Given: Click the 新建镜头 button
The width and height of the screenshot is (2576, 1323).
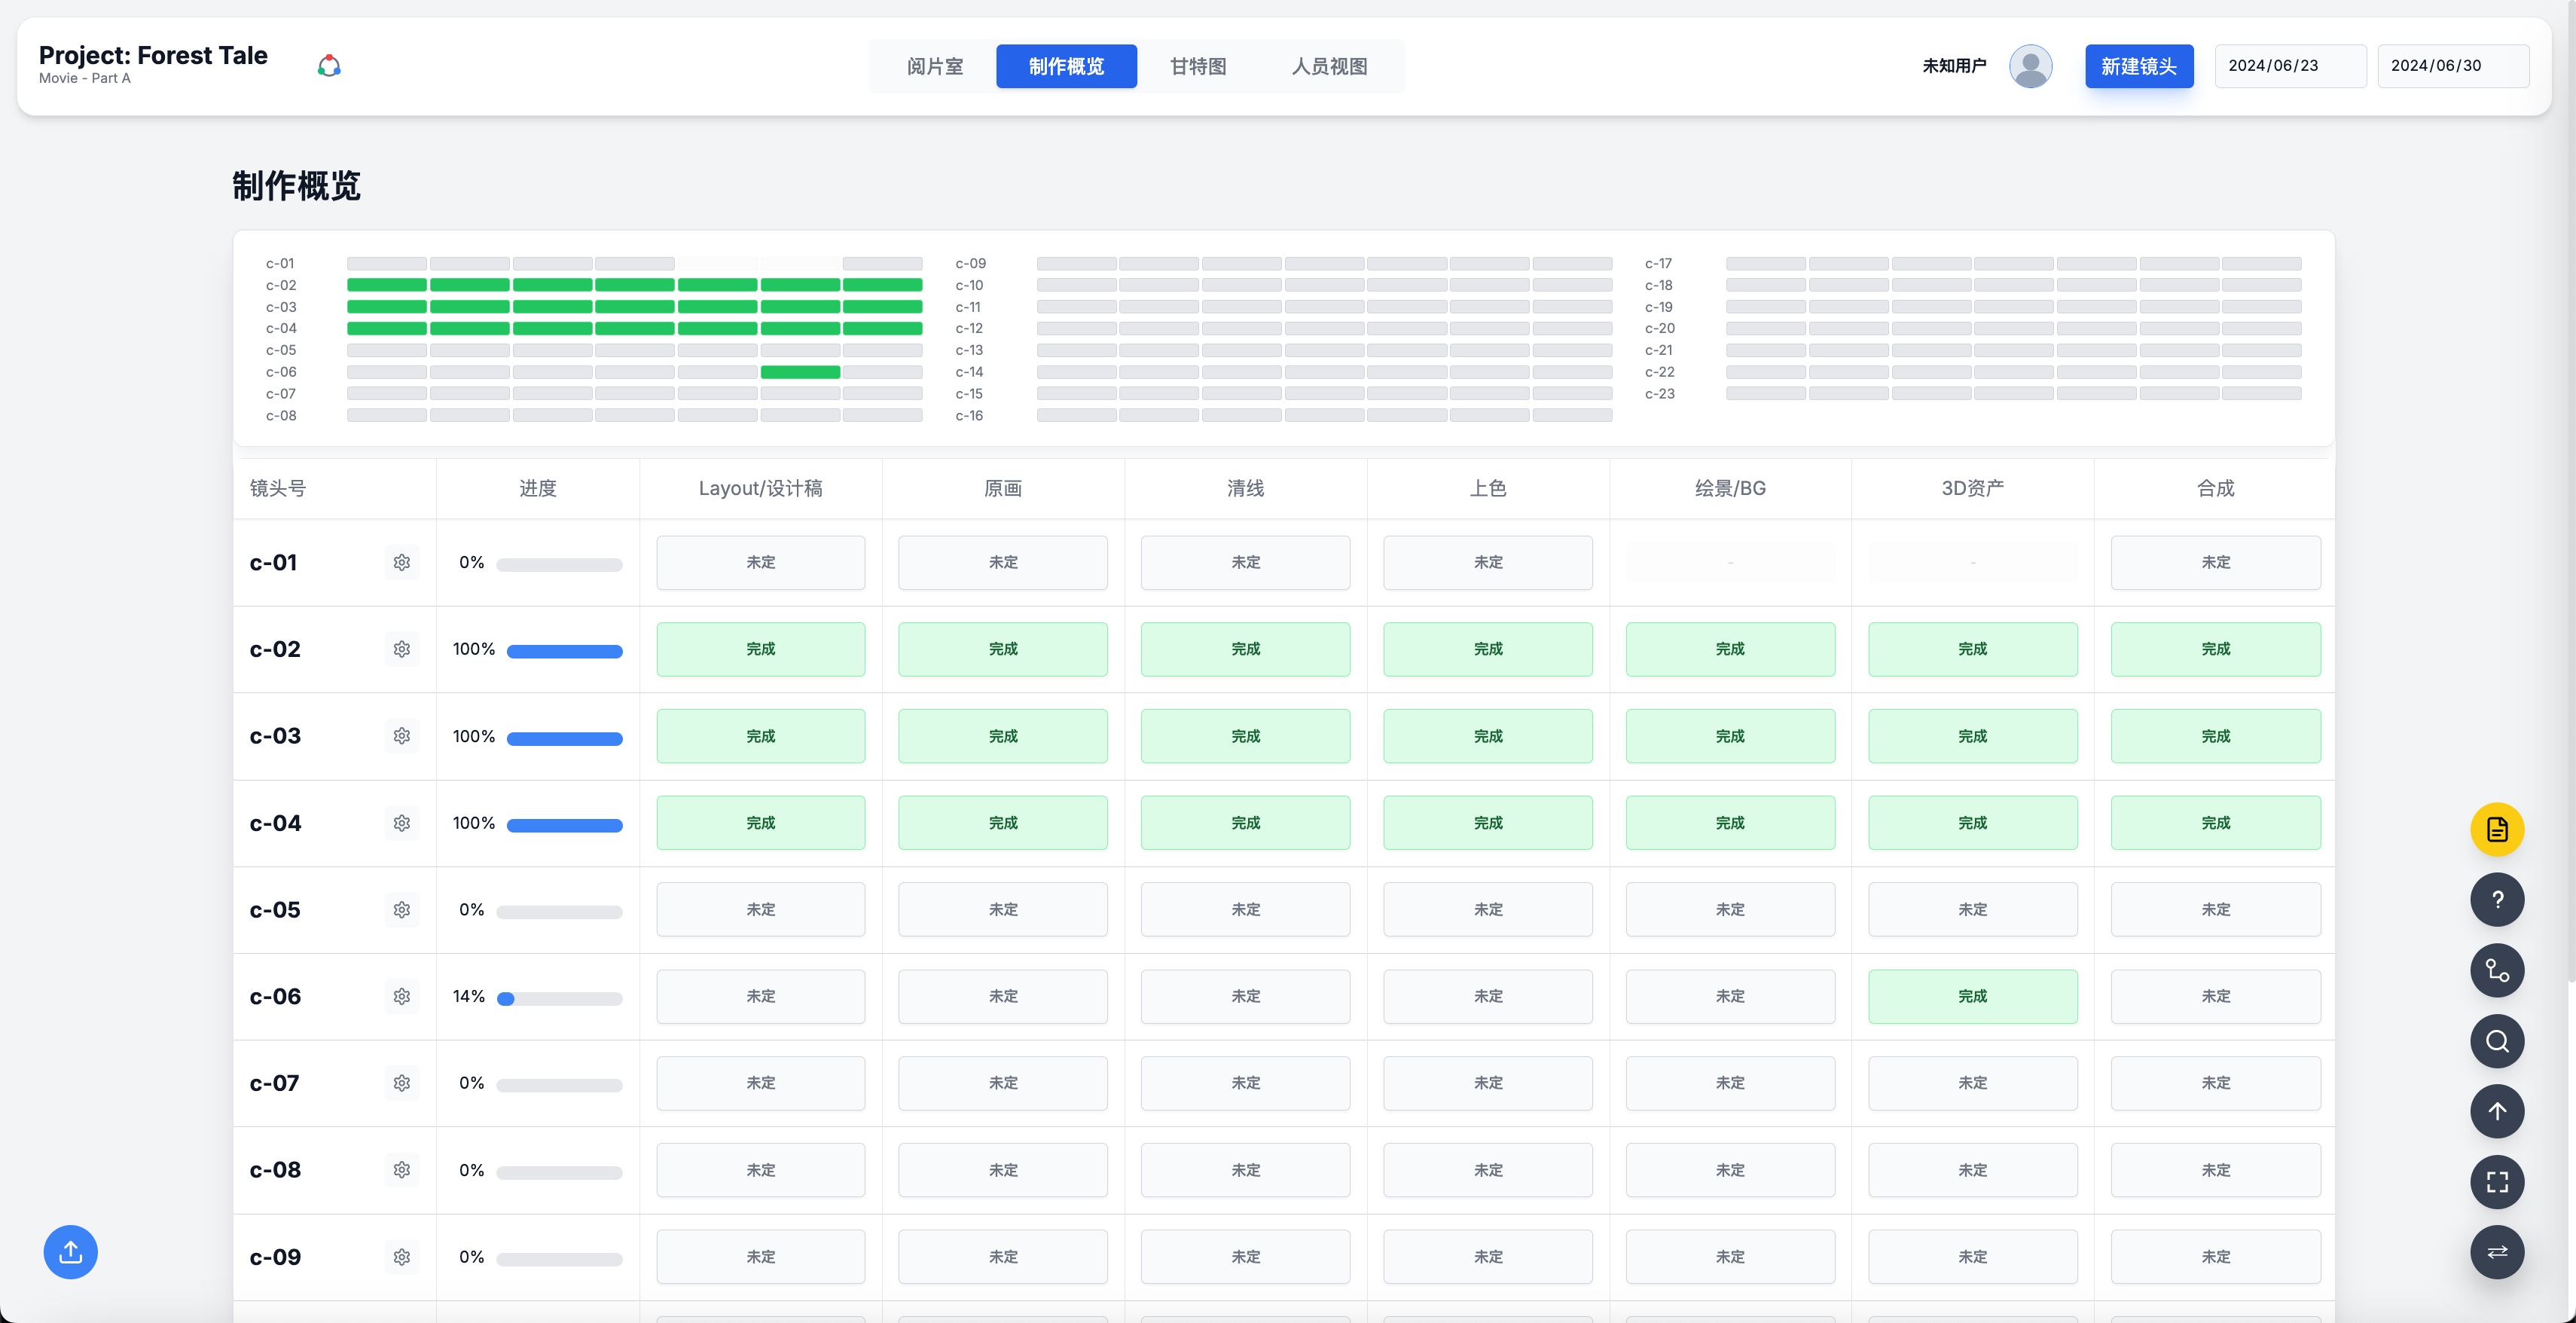Looking at the screenshot, I should pos(2139,66).
